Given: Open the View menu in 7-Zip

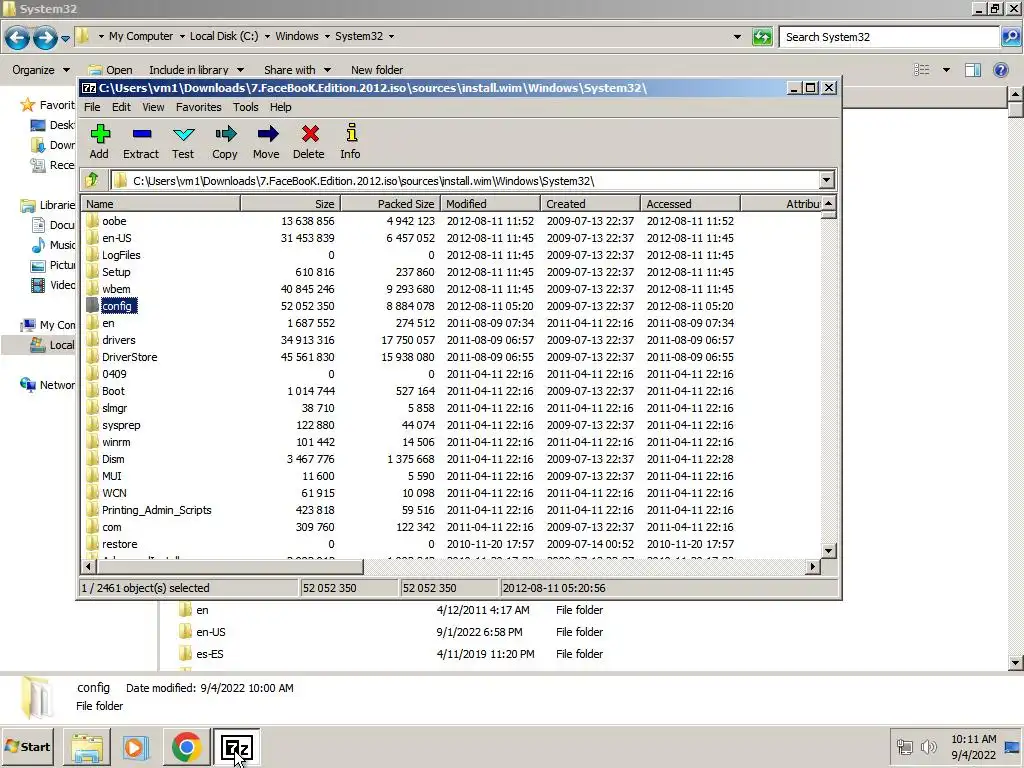Looking at the screenshot, I should pos(153,107).
